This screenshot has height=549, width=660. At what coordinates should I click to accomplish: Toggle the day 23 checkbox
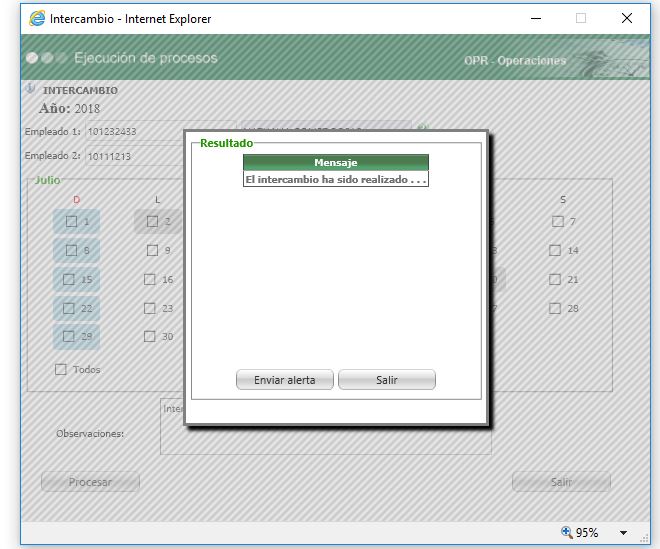click(149, 308)
